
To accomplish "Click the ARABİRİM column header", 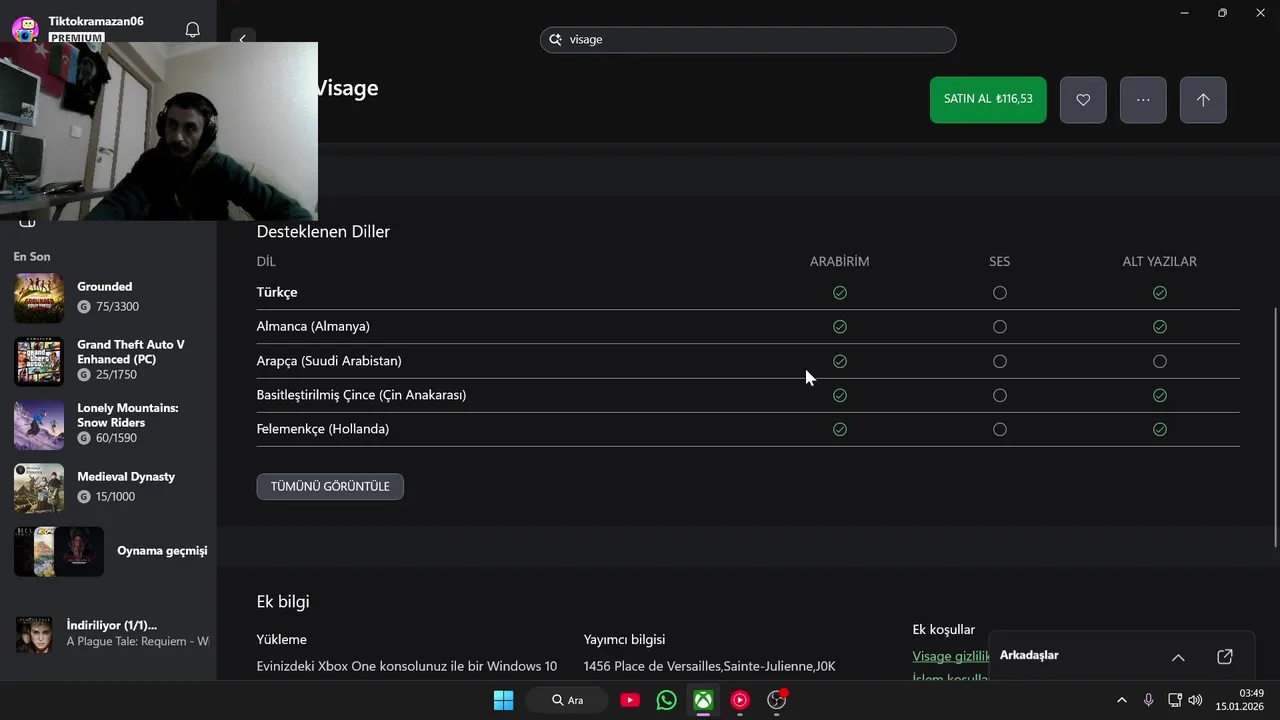I will (840, 261).
